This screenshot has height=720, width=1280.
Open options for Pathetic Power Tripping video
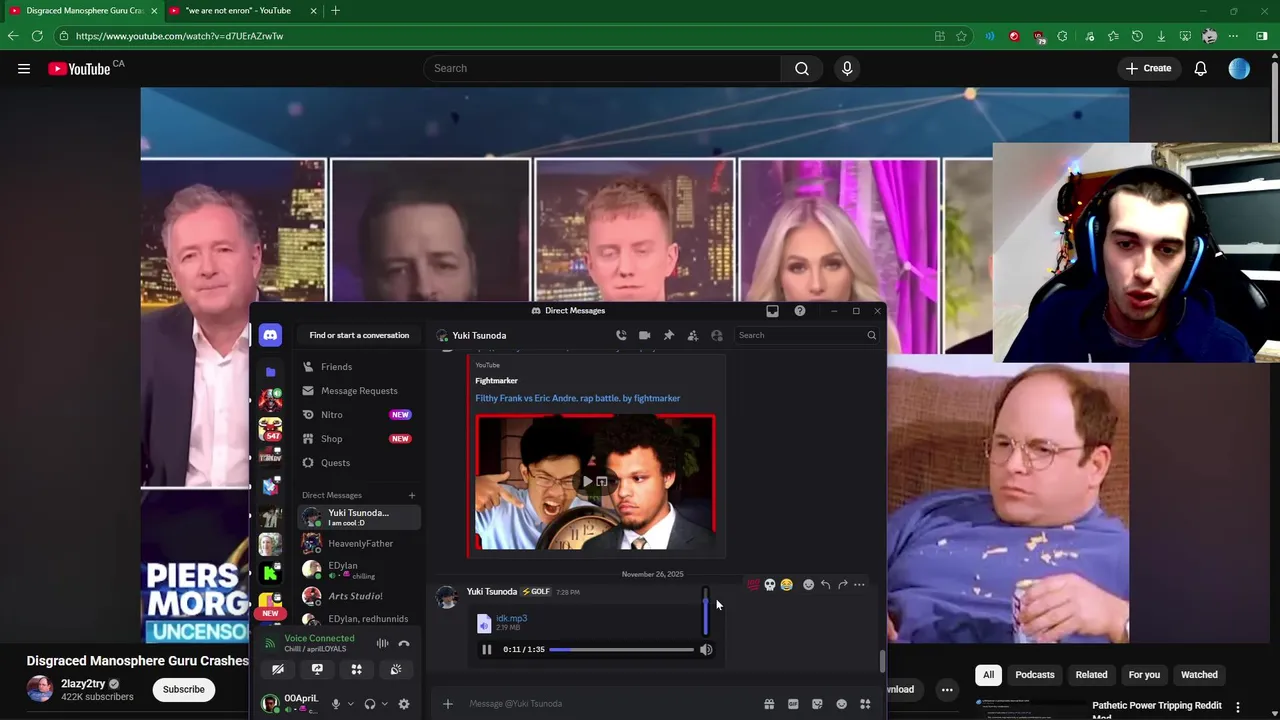pyautogui.click(x=1237, y=707)
